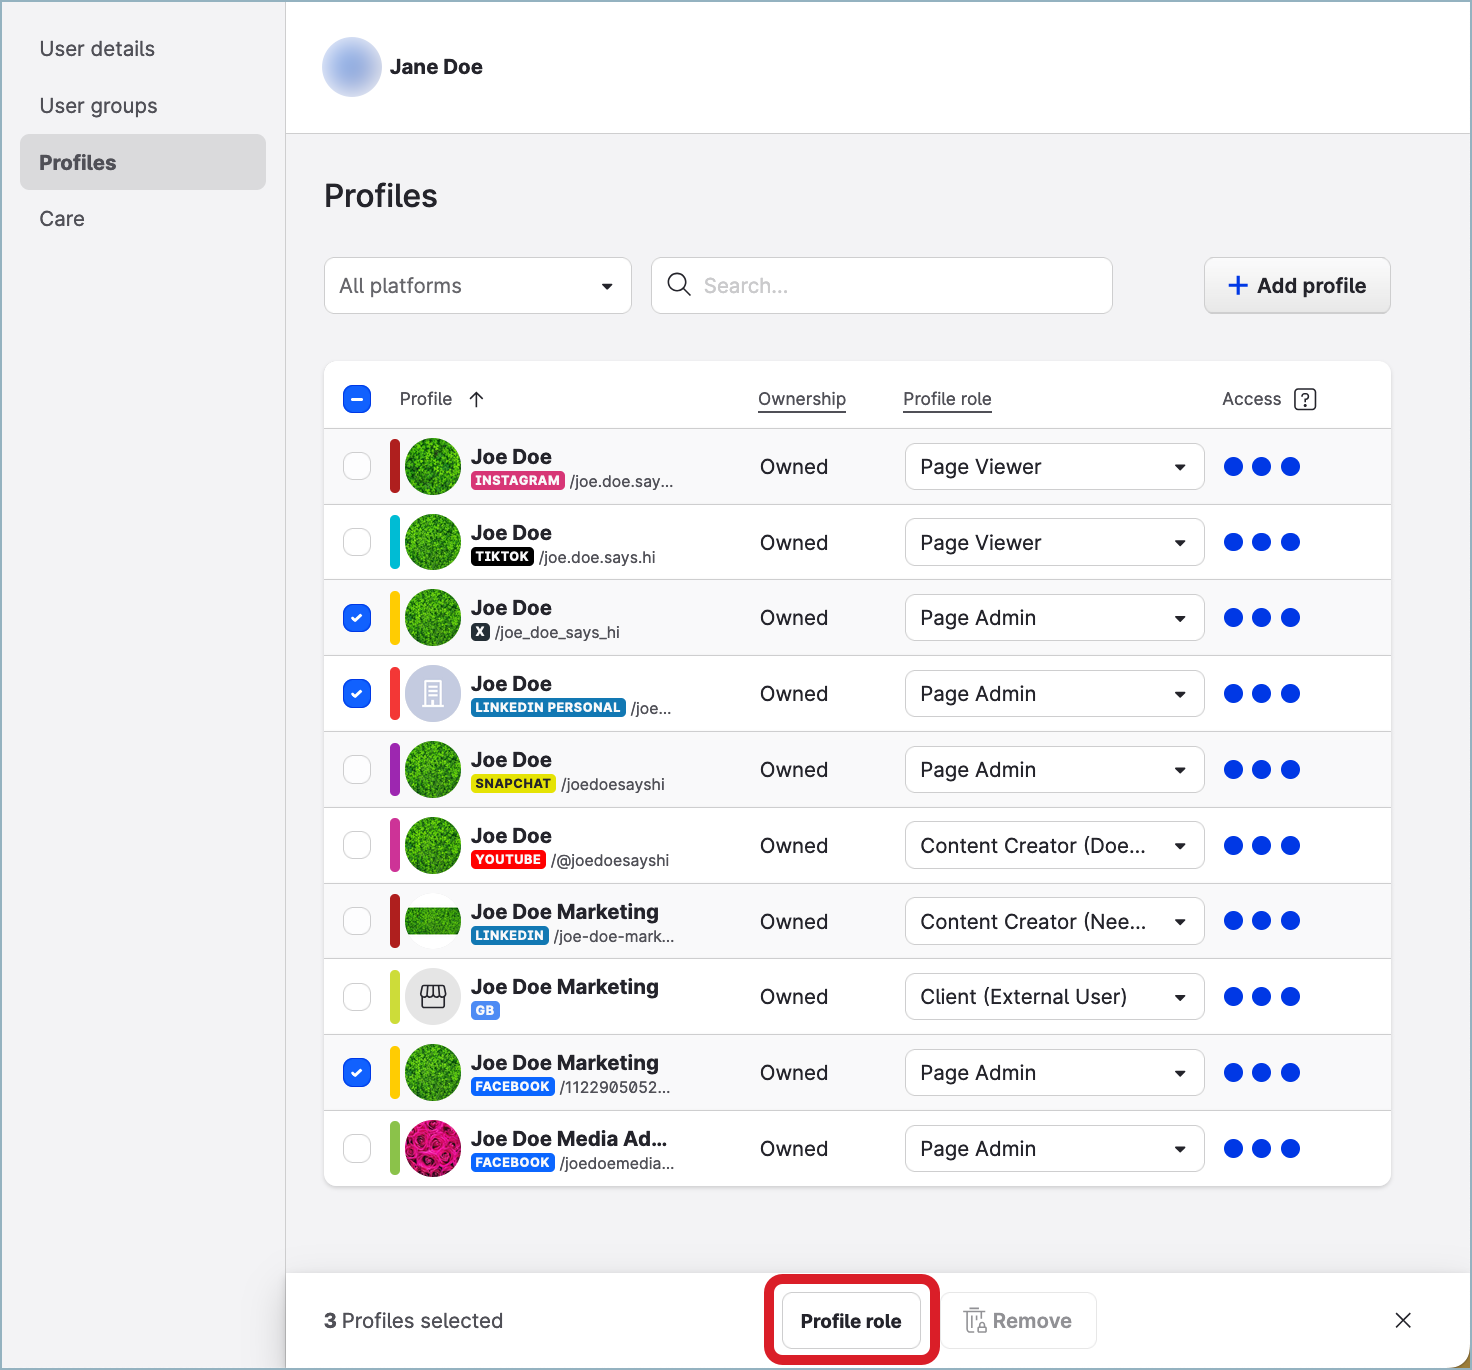Switch to the Care section
The image size is (1472, 1370).
pyautogui.click(x=62, y=219)
